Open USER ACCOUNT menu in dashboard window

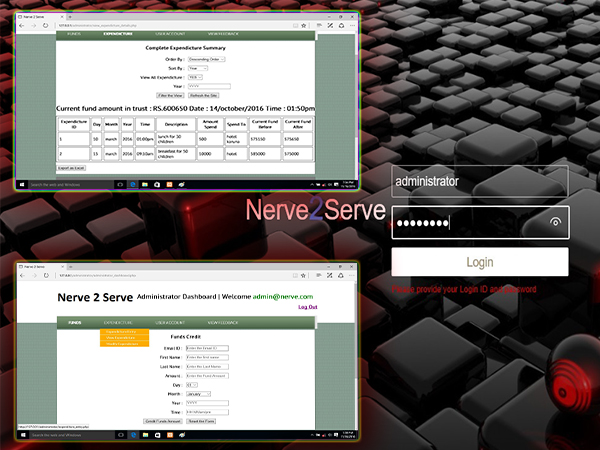click(168, 322)
